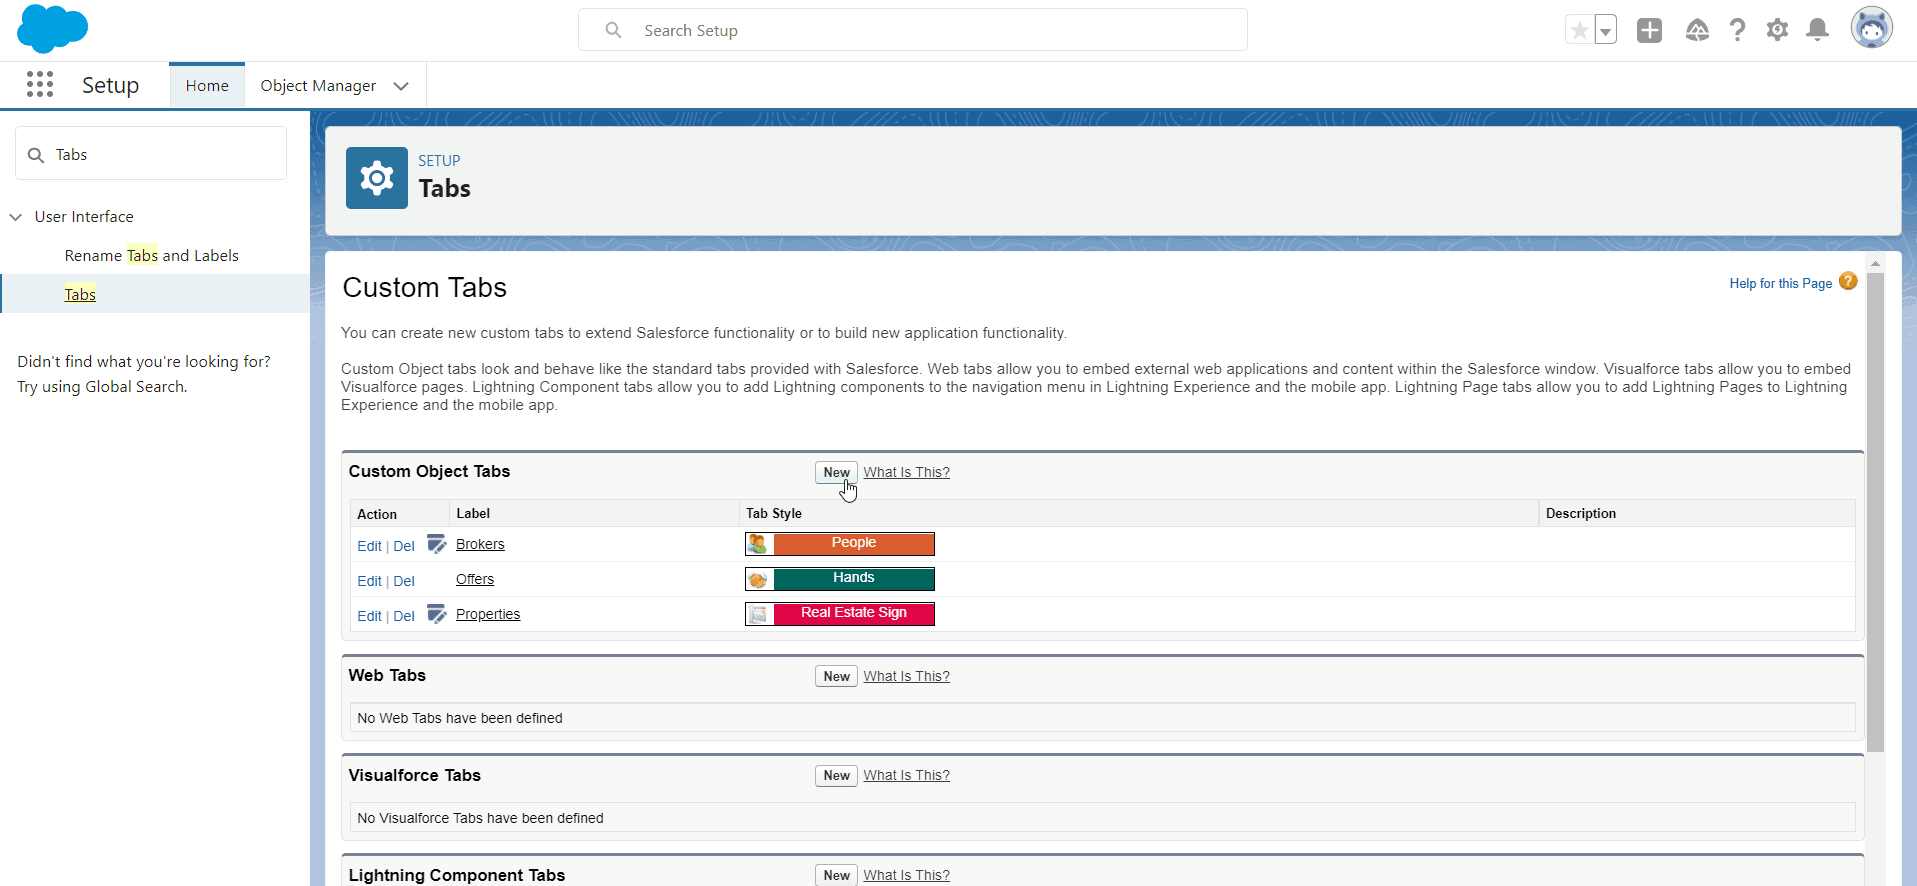Open Help for this Page link
The image size is (1917, 886).
click(1780, 284)
